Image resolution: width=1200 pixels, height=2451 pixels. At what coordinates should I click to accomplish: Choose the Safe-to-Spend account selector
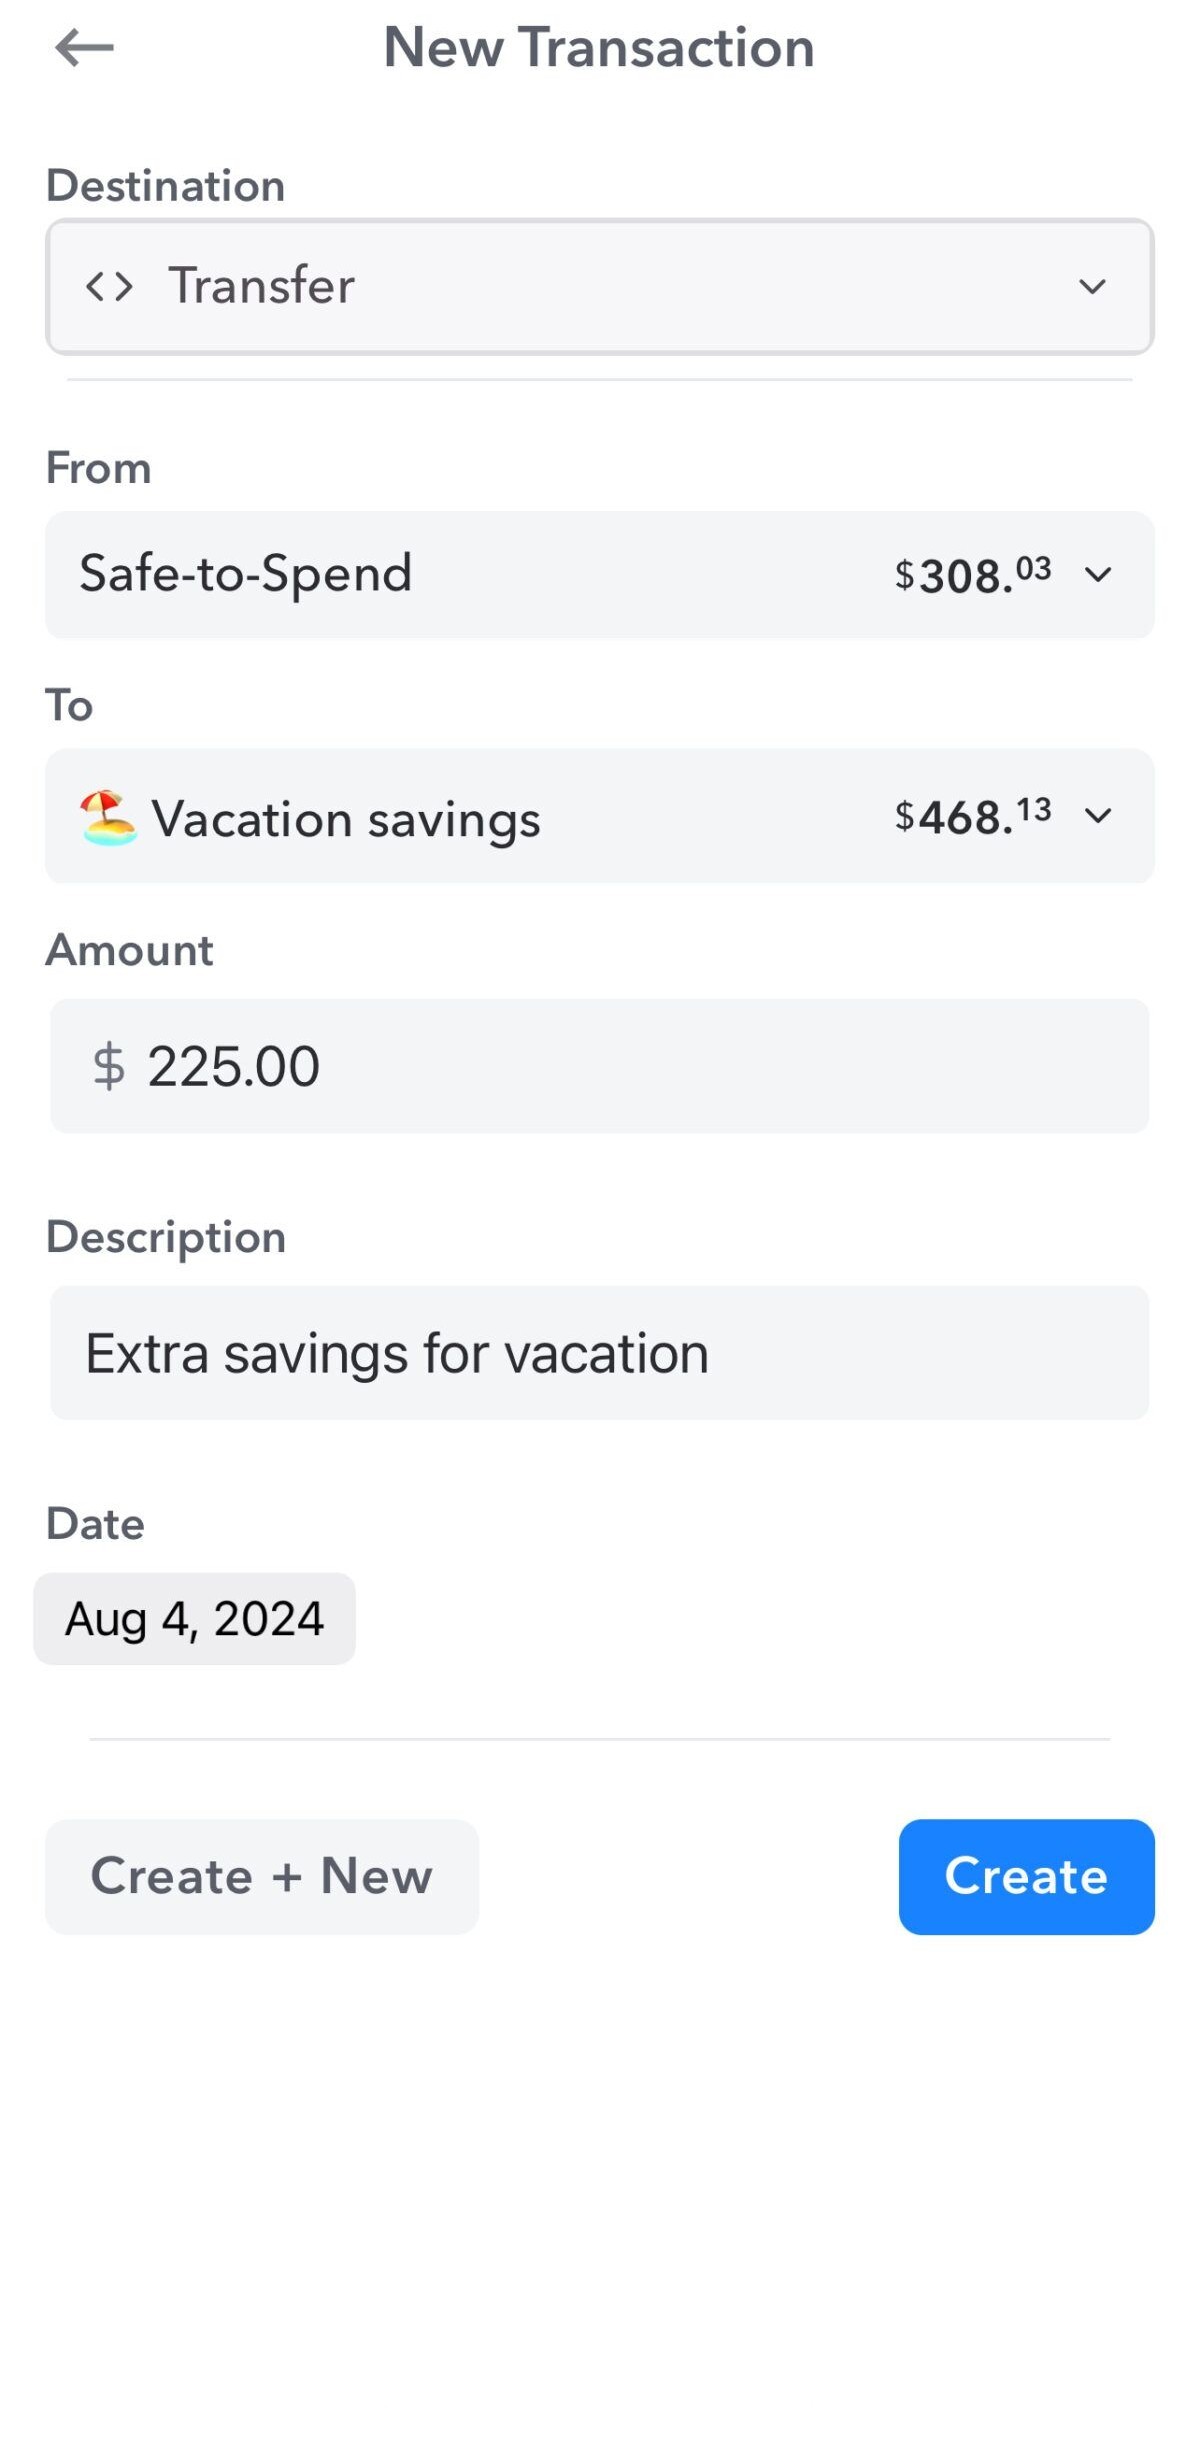[x=600, y=575]
